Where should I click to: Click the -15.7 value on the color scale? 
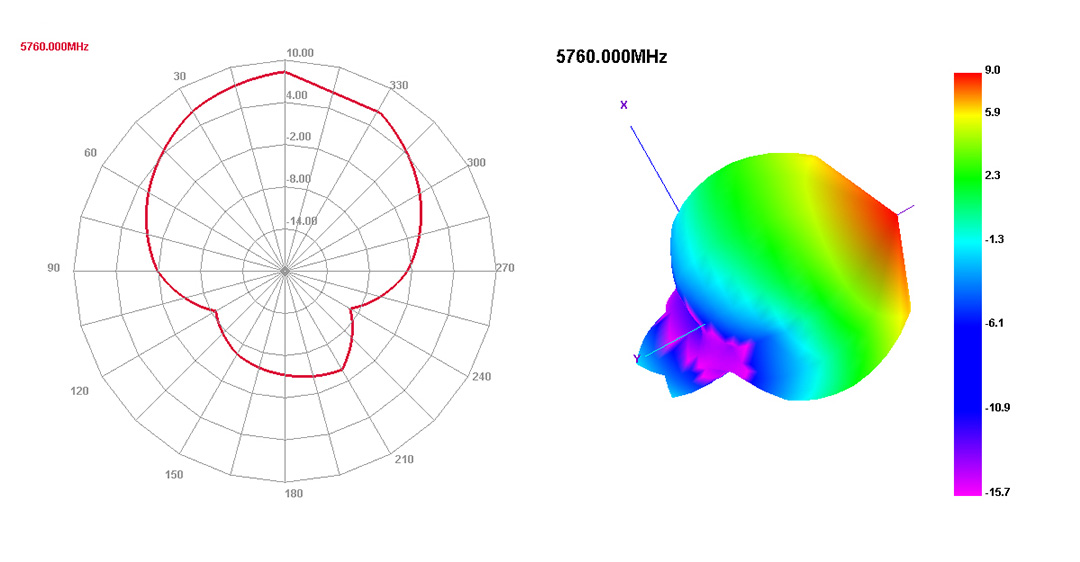[997, 492]
